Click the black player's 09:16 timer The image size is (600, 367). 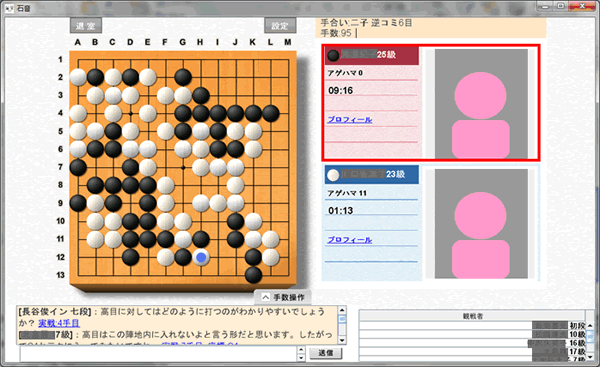(x=341, y=91)
